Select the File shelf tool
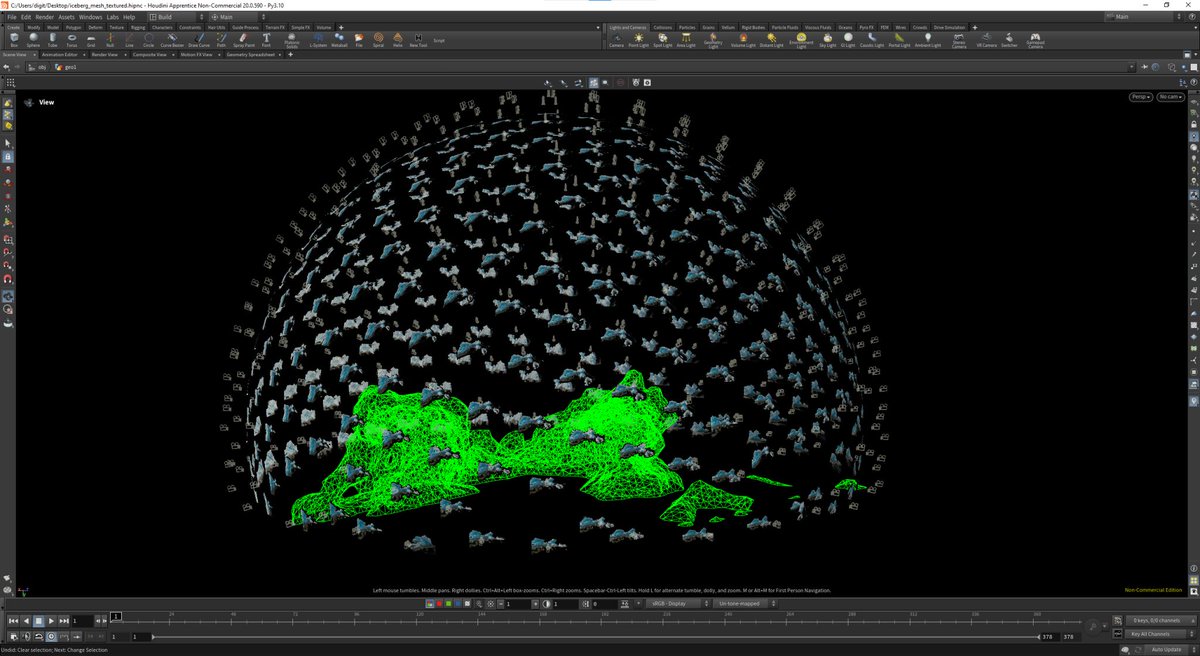Screen dimensions: 1200x656 [x=359, y=40]
